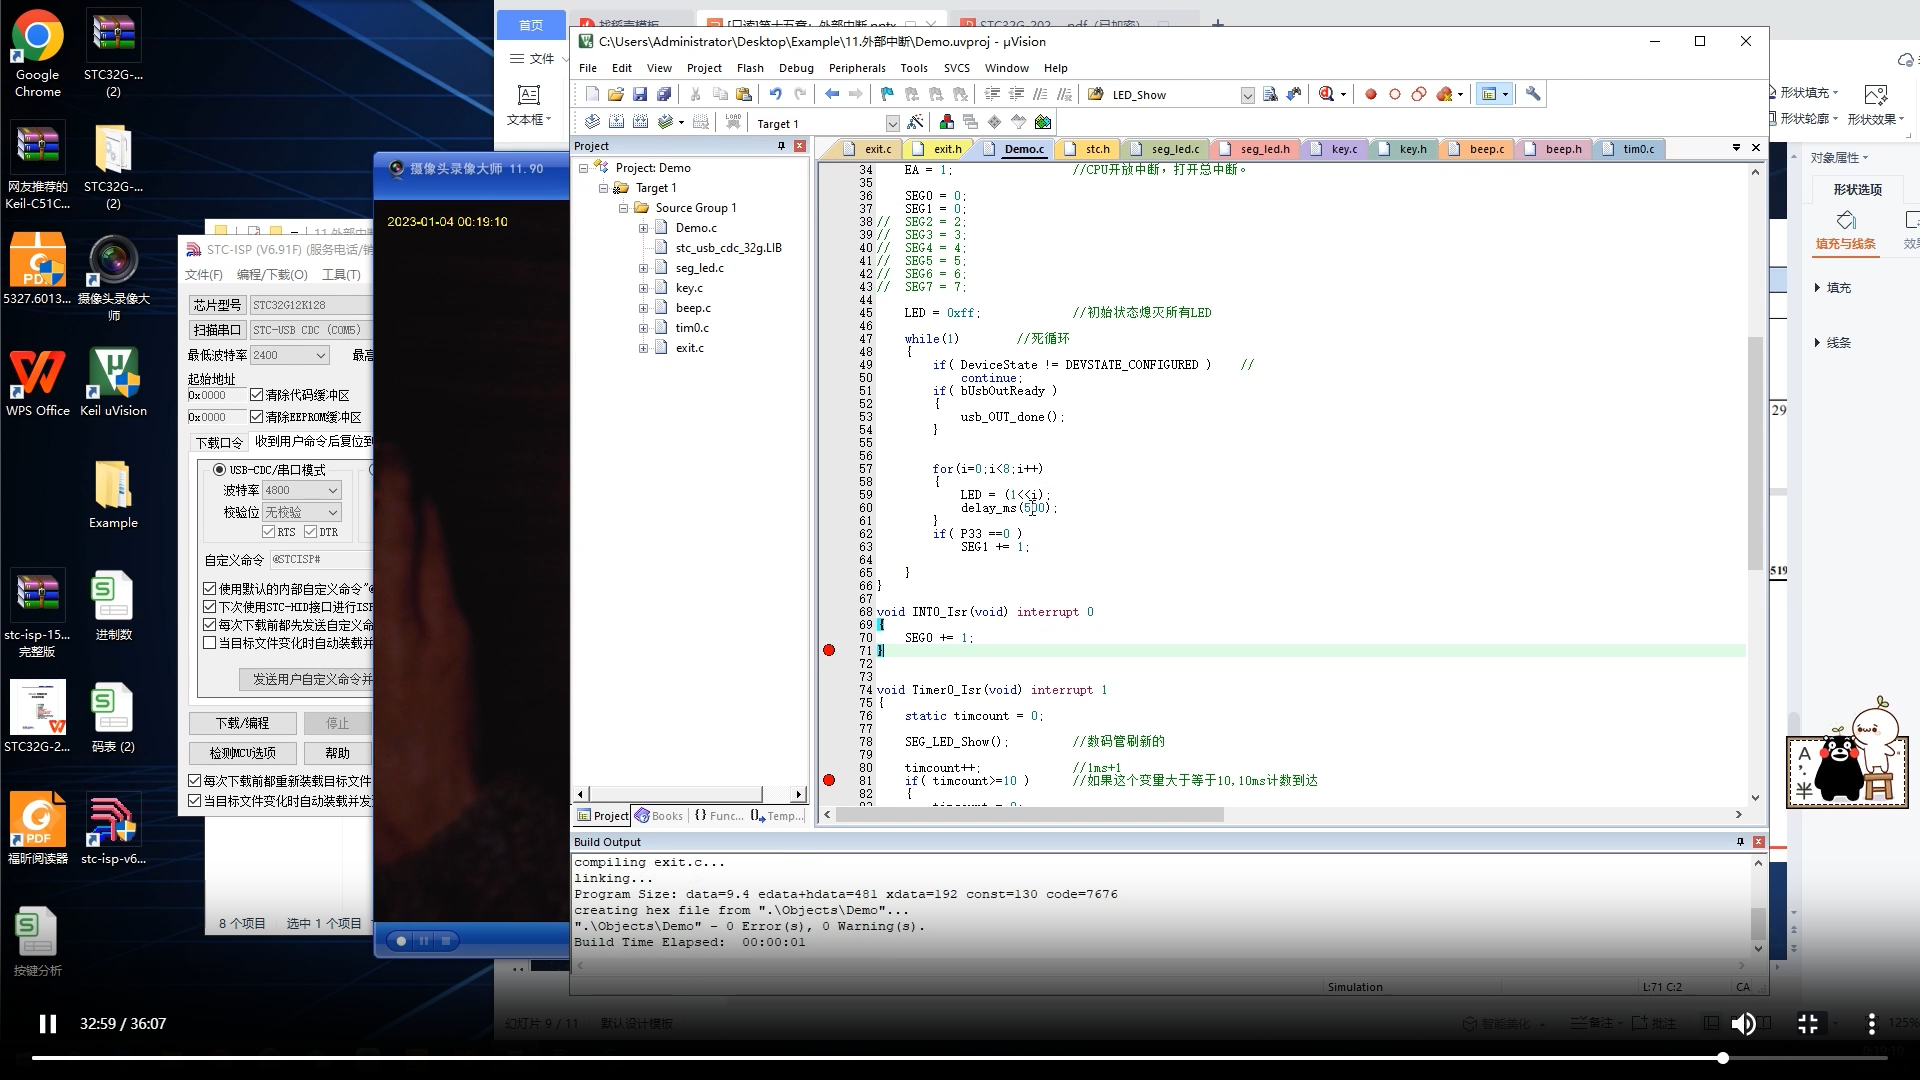Translate the current file icon

click(x=592, y=122)
